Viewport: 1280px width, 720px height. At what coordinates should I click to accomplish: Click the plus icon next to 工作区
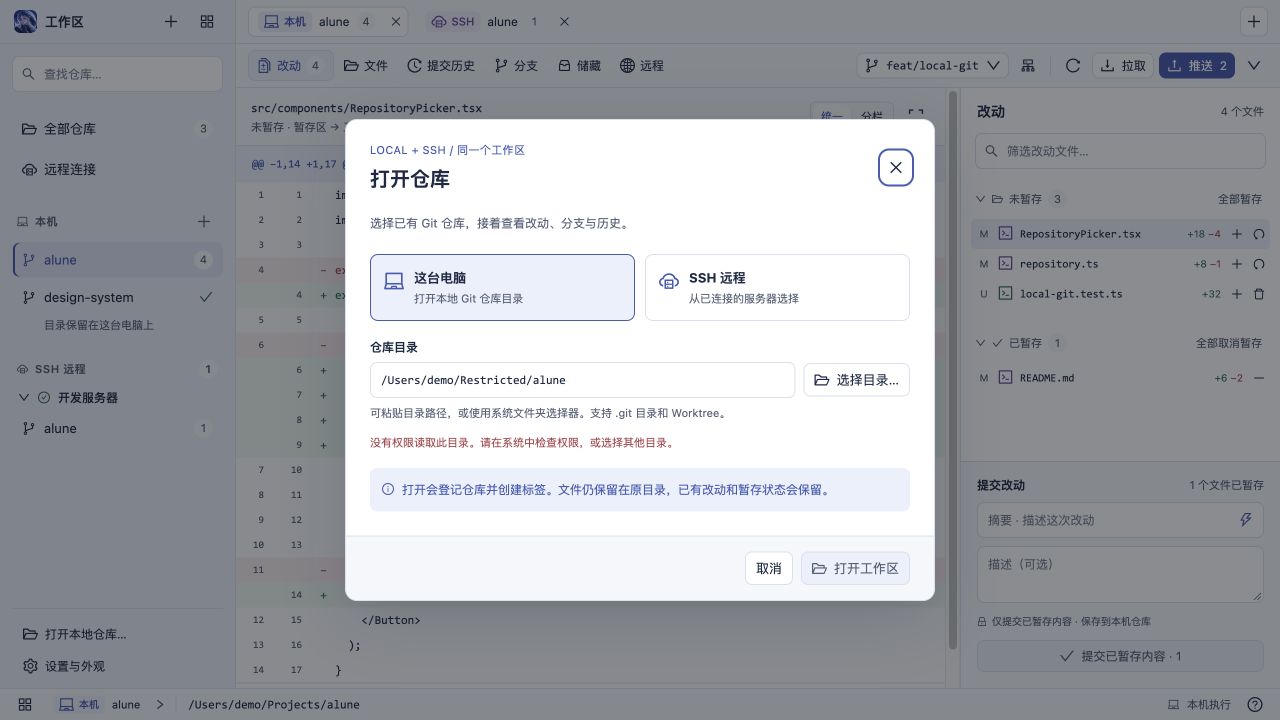[x=171, y=21]
